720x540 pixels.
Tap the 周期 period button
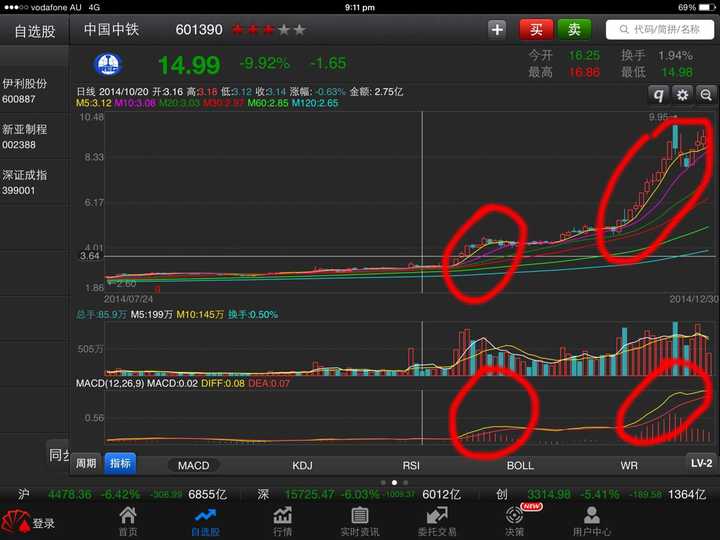(86, 463)
